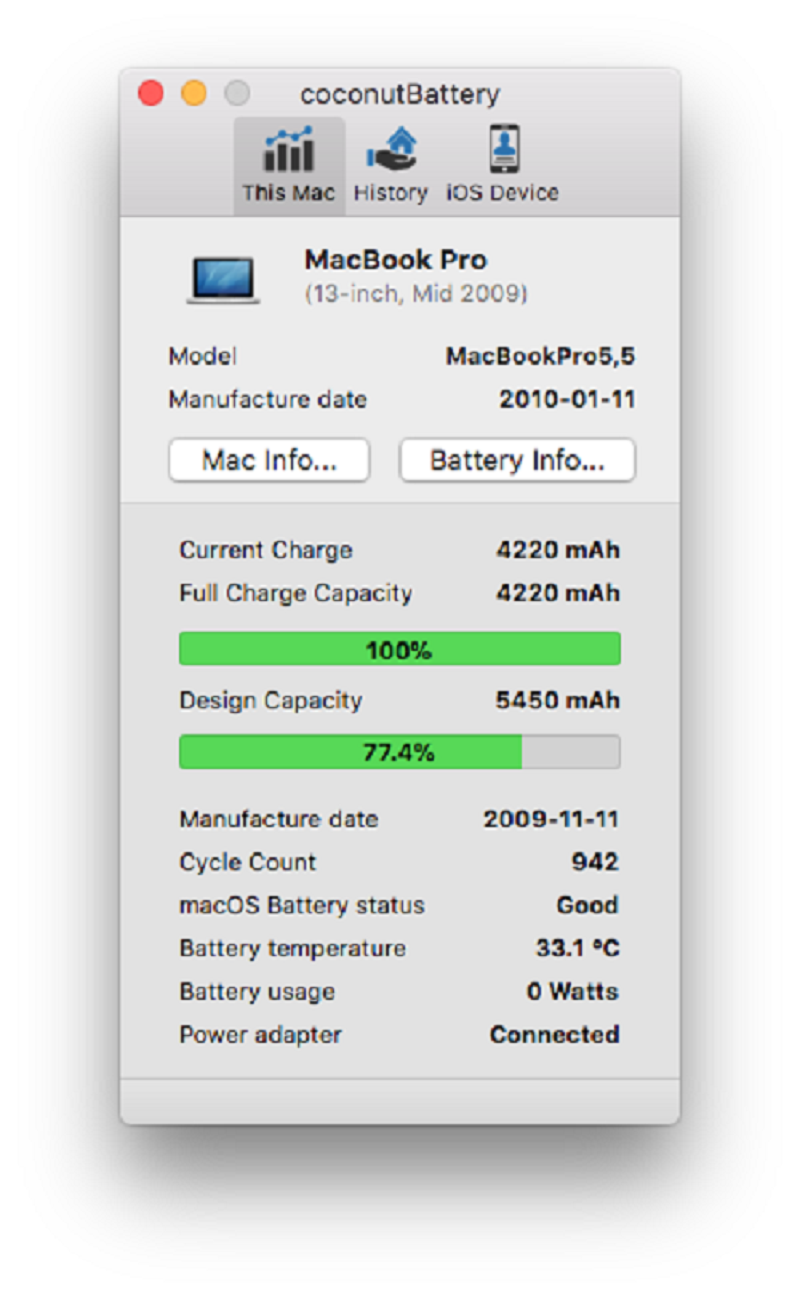Click the 77.4% design capacity bar
The image size is (800, 1297).
coord(399,752)
